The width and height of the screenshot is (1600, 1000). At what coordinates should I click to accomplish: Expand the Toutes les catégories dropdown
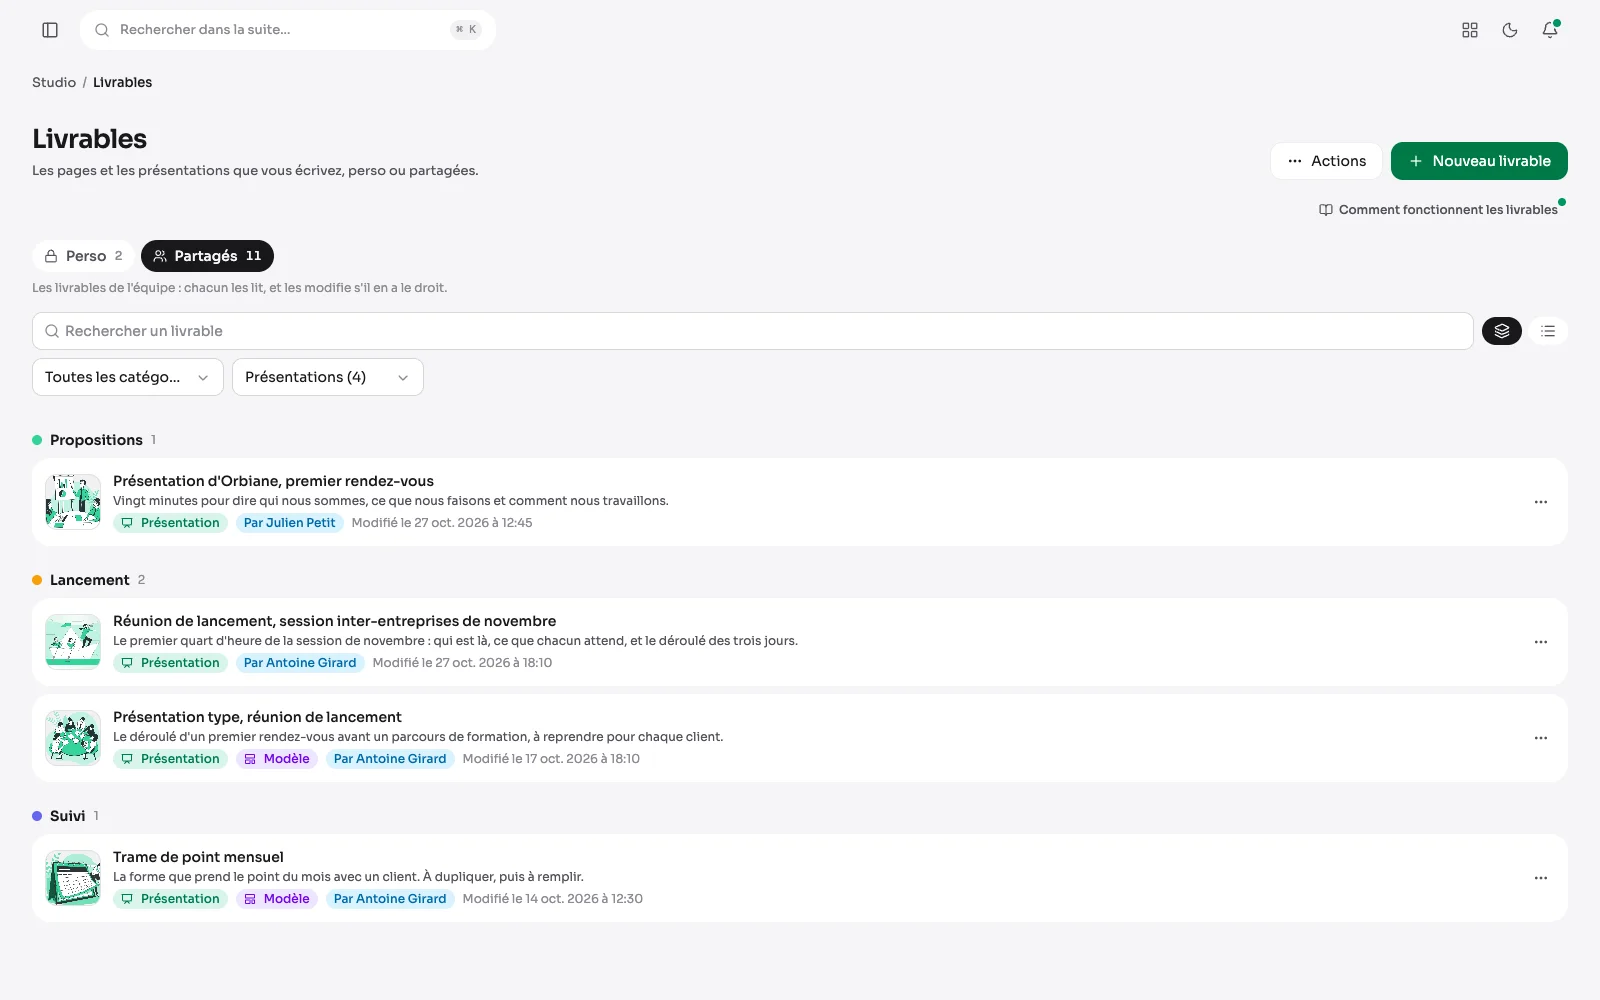pos(128,377)
